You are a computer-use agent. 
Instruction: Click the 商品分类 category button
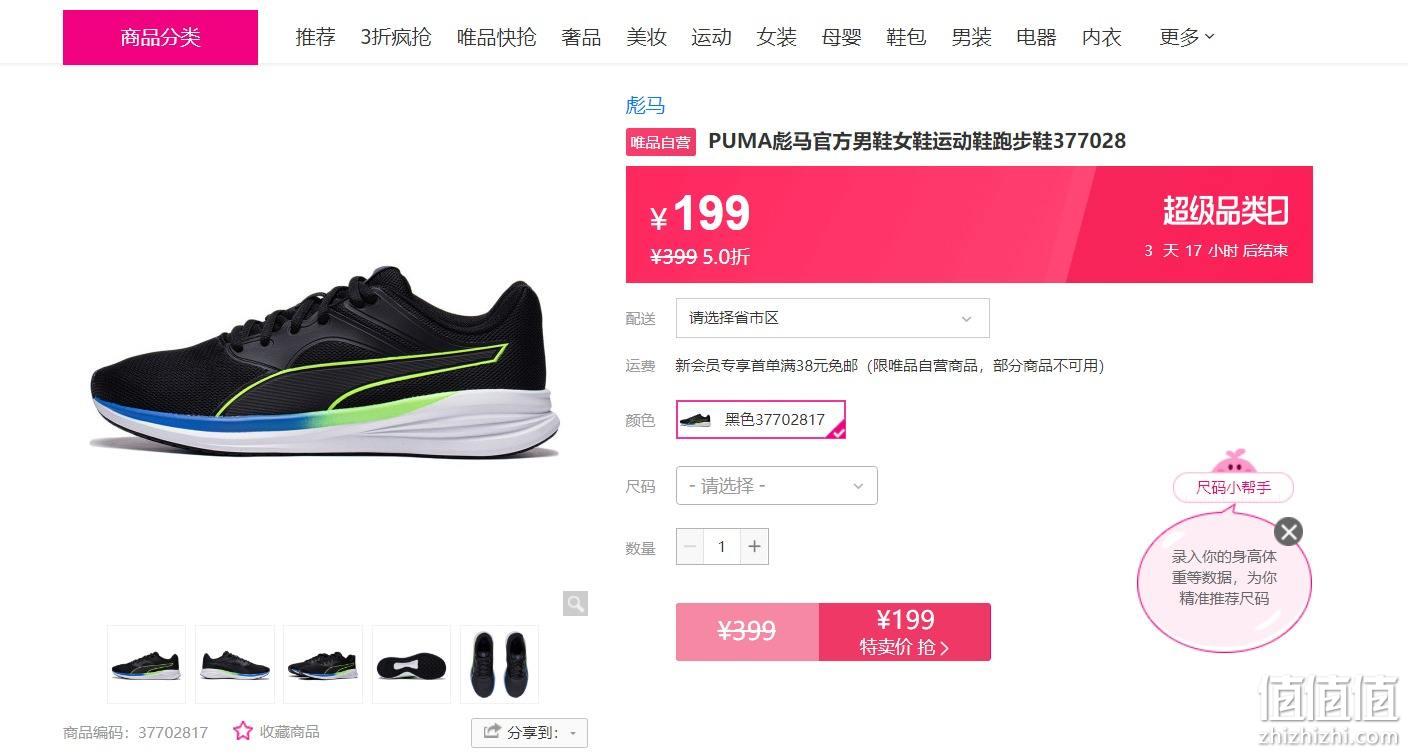point(160,37)
